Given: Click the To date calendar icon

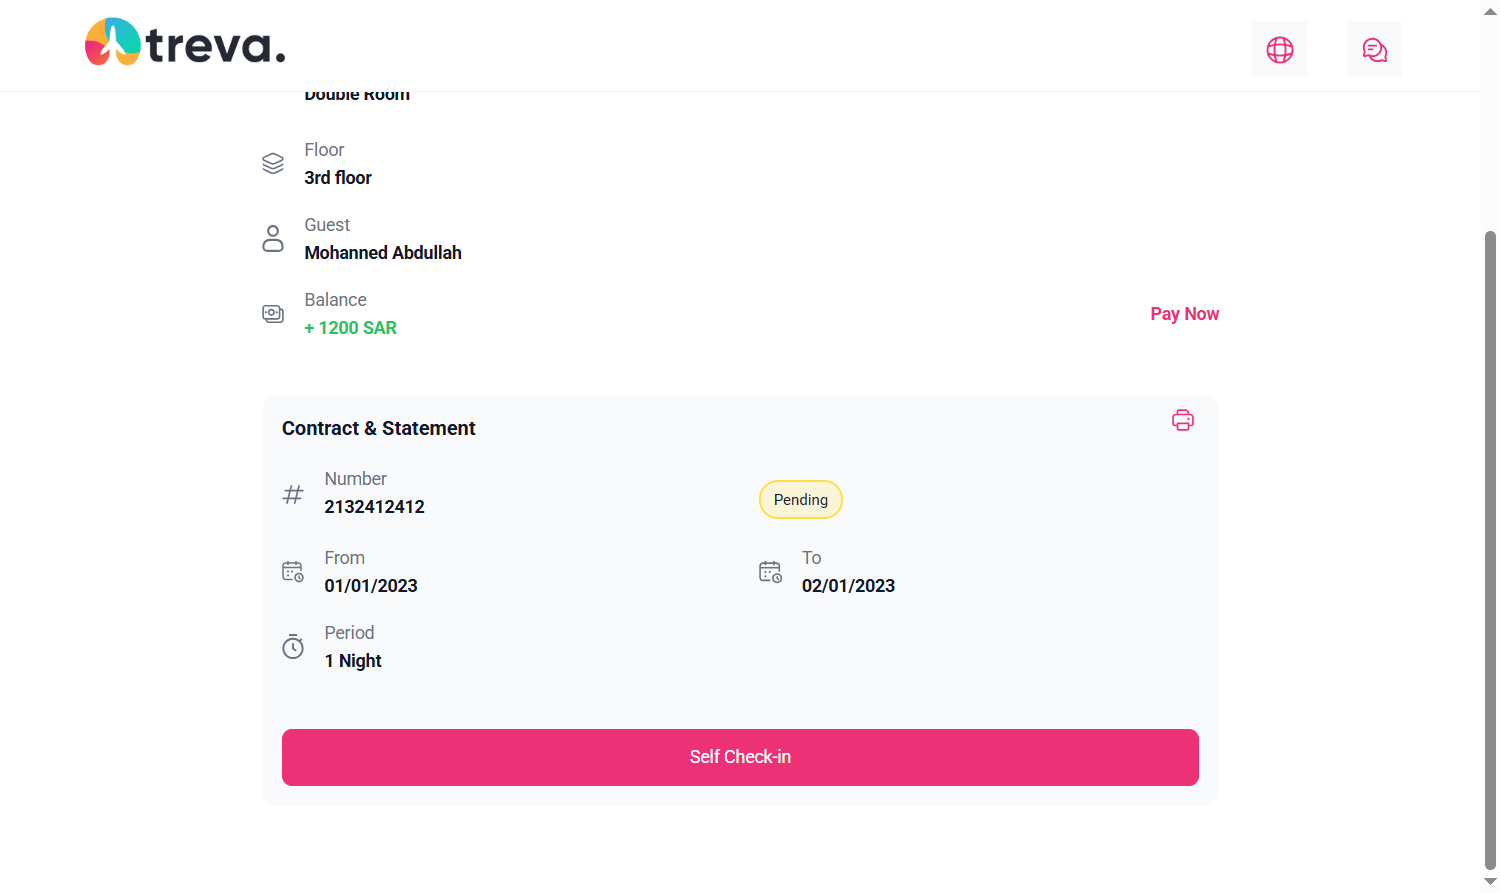Looking at the screenshot, I should (x=770, y=571).
